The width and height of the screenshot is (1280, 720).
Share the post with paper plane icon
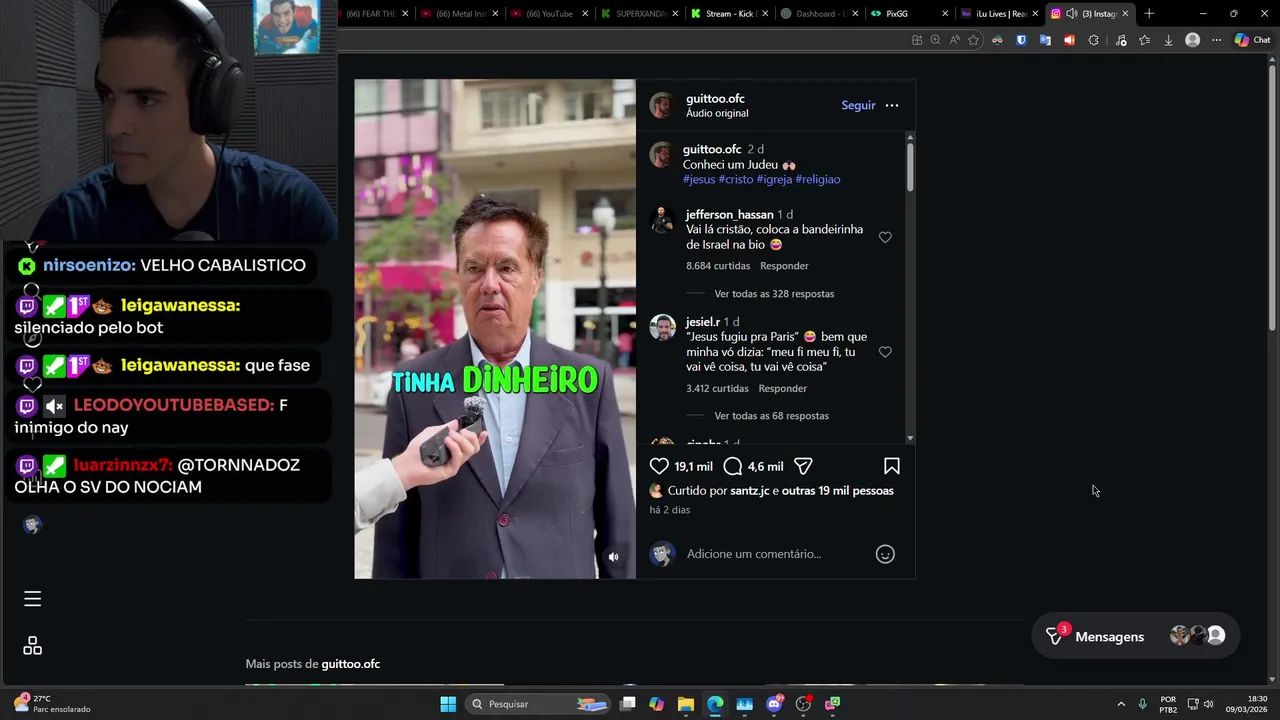click(803, 466)
